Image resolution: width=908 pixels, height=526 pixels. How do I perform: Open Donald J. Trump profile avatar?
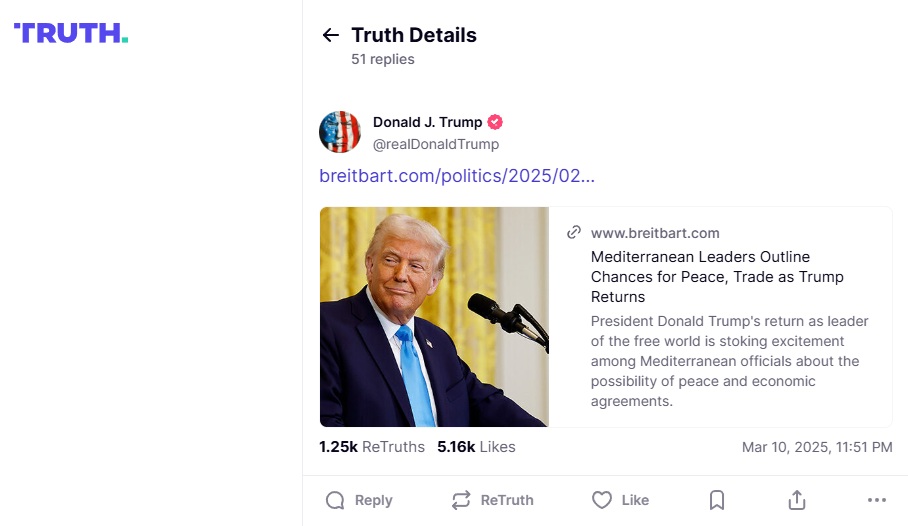coord(340,132)
